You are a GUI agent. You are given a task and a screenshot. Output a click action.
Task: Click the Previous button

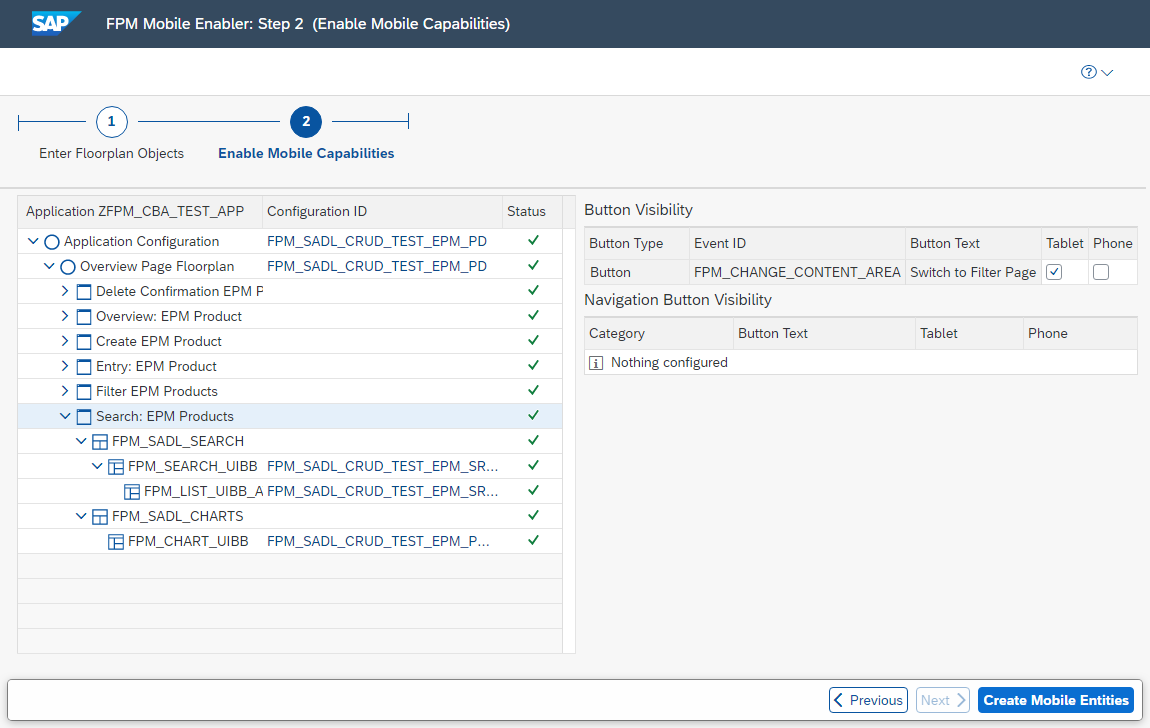[868, 700]
